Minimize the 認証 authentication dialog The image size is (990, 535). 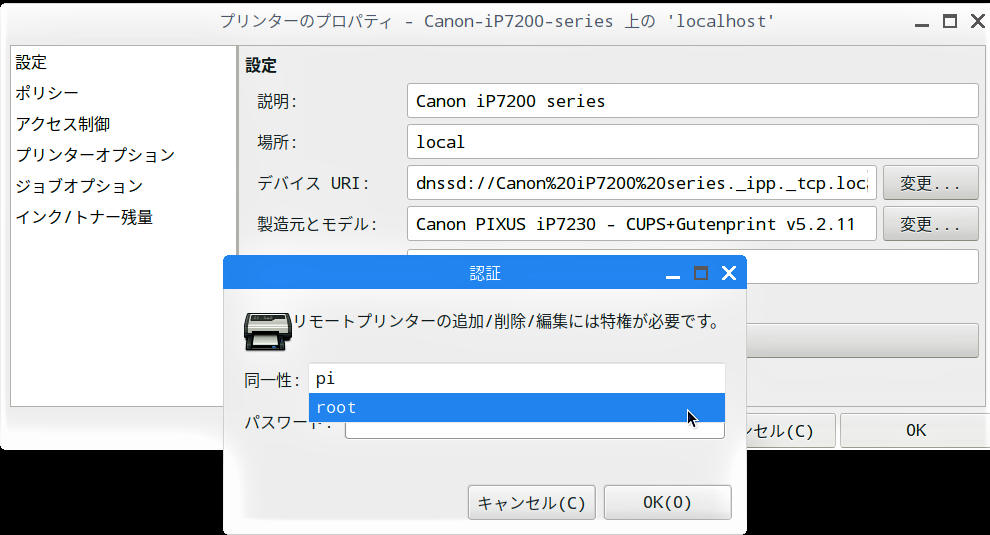pos(673,273)
